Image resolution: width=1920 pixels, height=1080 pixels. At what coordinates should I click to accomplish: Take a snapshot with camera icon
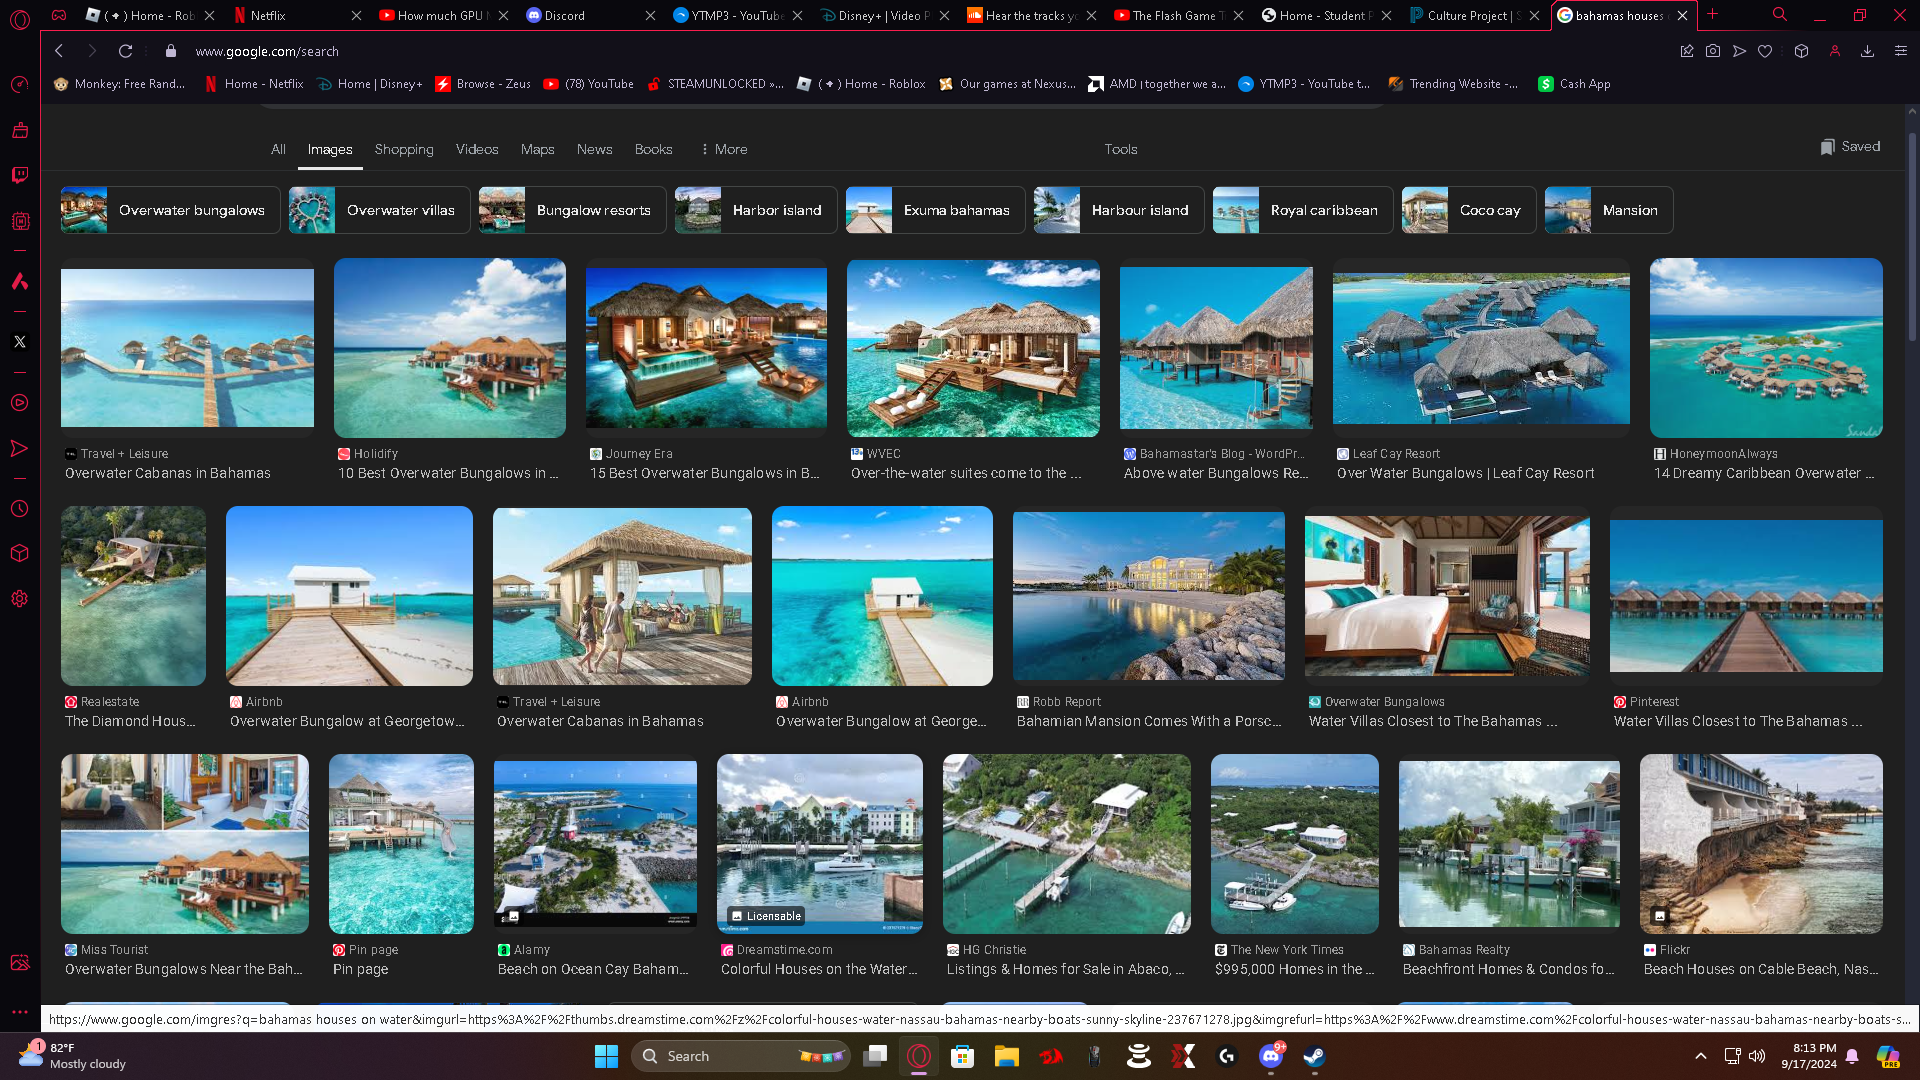coord(1713,51)
